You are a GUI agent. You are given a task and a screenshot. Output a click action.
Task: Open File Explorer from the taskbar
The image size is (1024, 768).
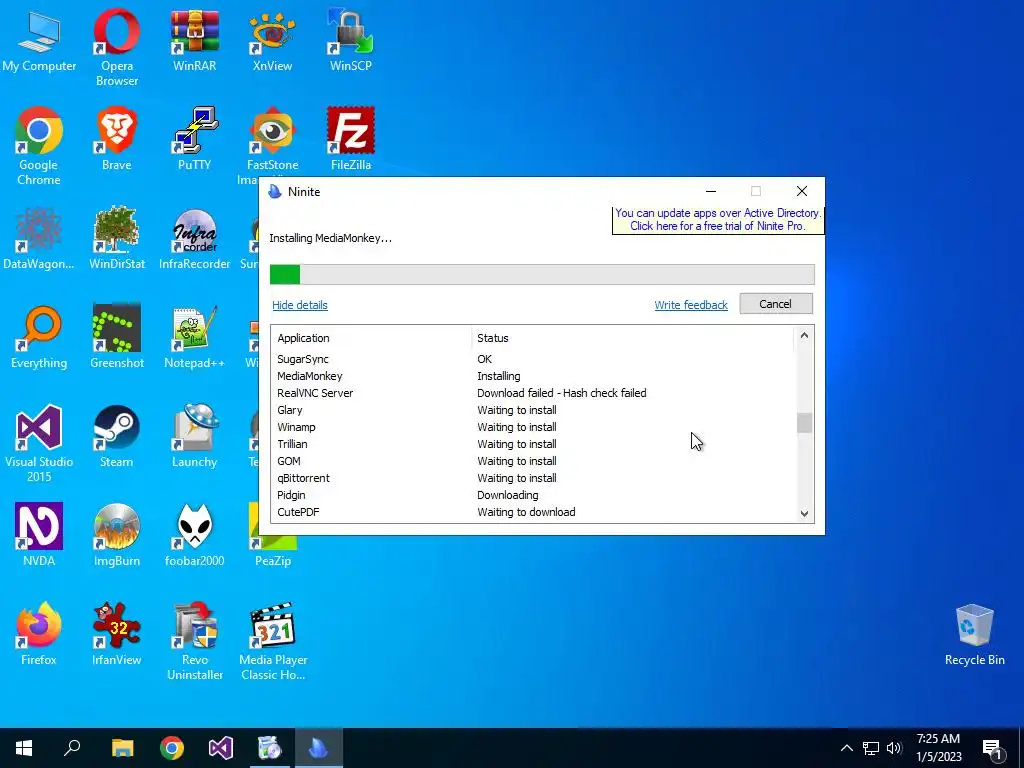(122, 748)
